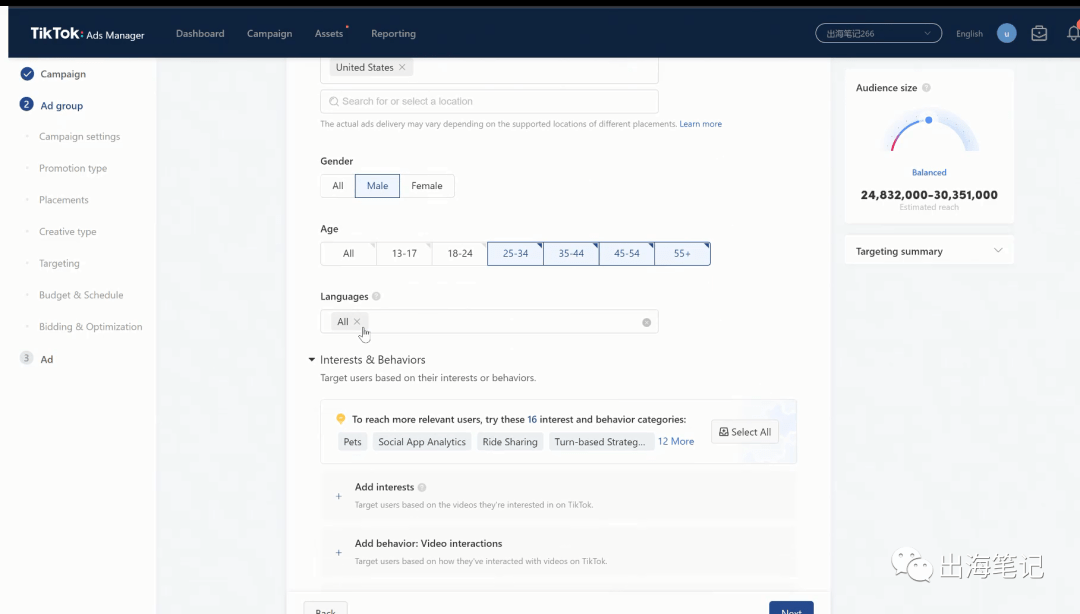Click the Campaign step checkmark icon

click(x=27, y=74)
